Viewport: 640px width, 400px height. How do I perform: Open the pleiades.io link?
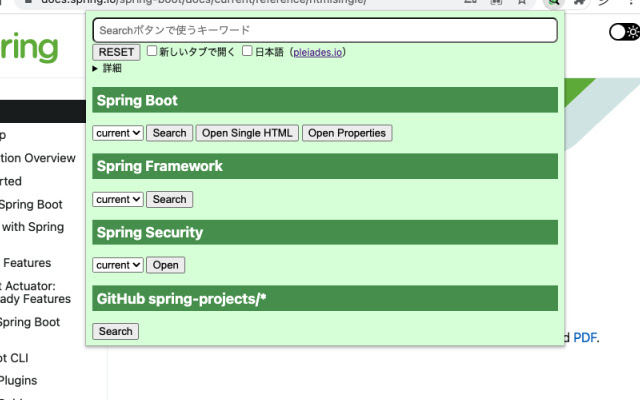click(x=318, y=52)
